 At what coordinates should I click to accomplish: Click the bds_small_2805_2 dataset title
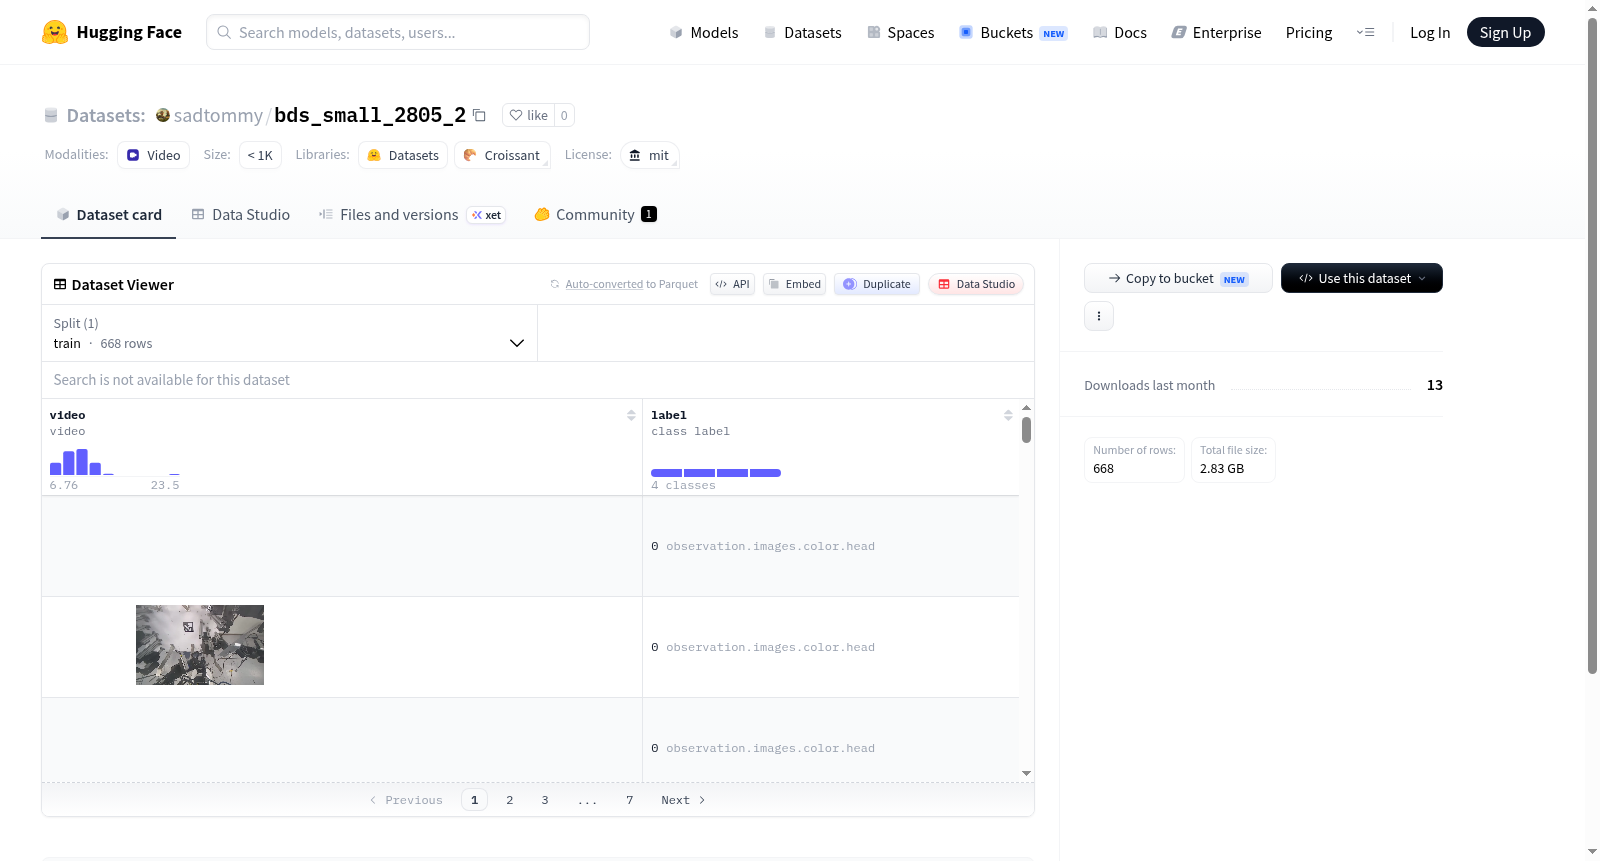tap(370, 115)
